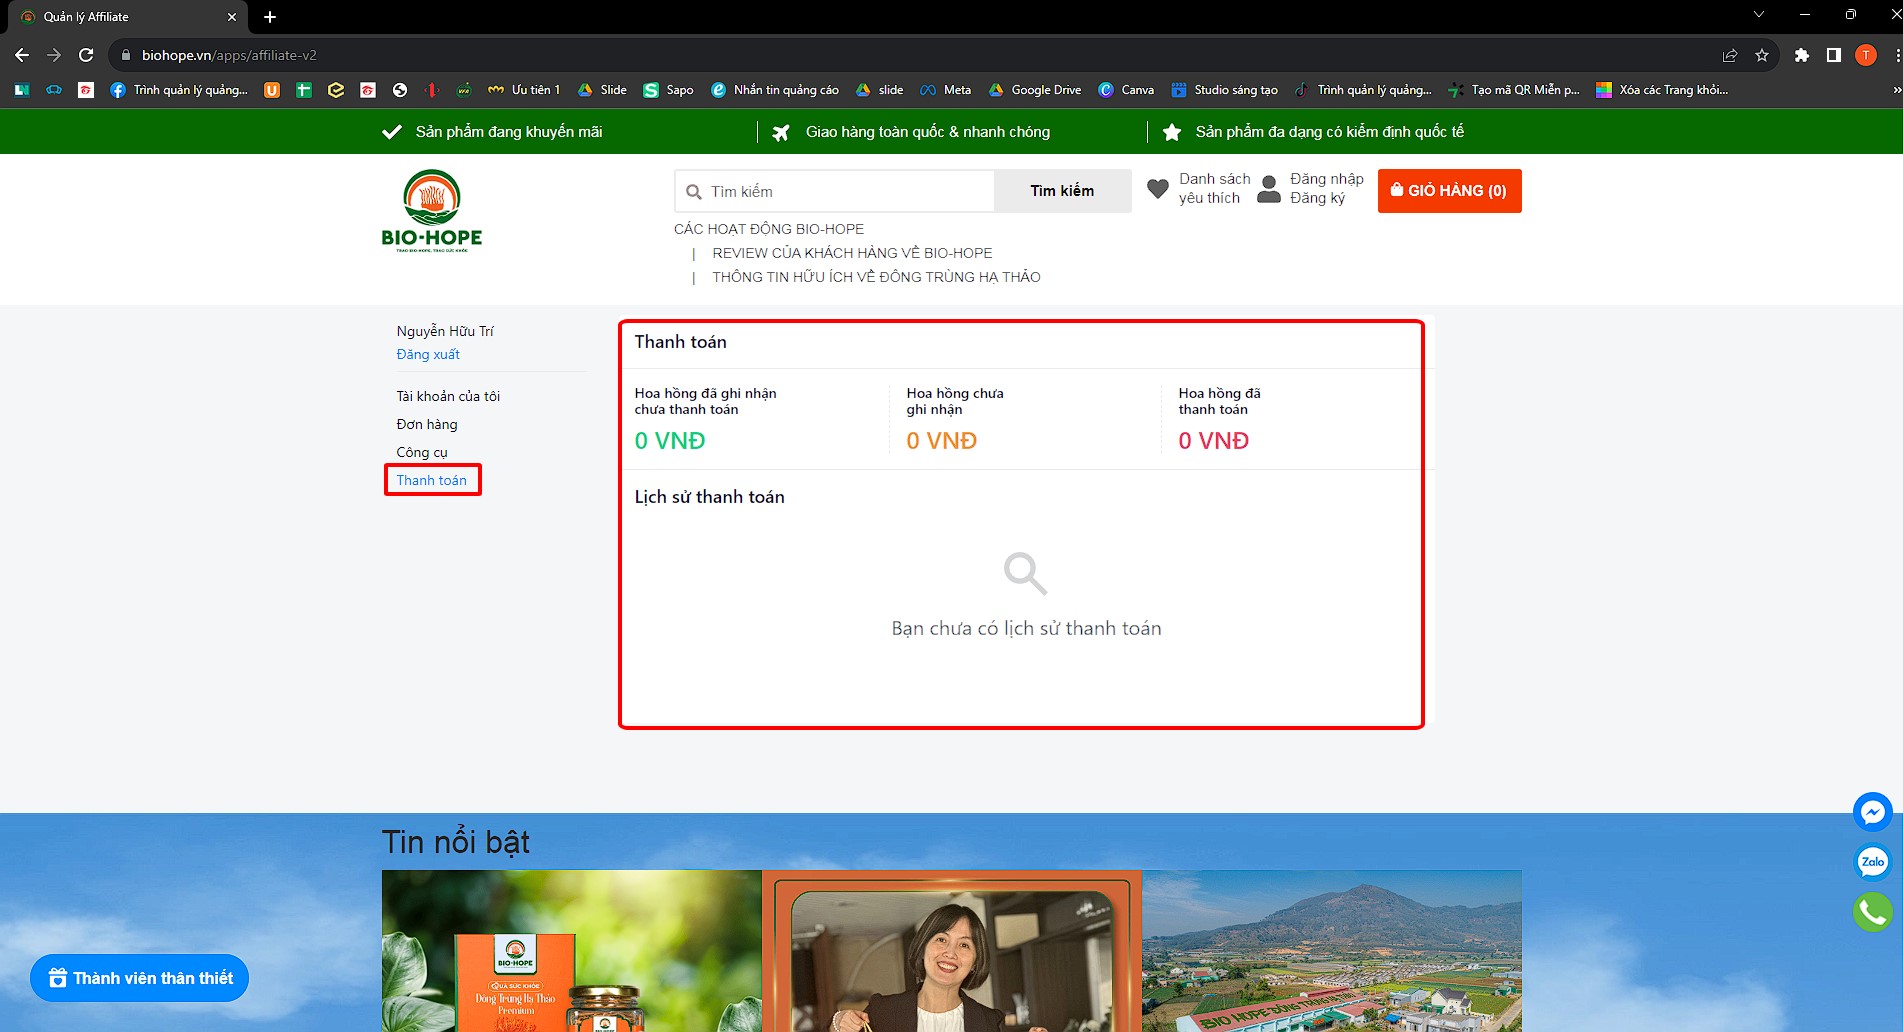This screenshot has width=1903, height=1032.
Task: Open Danh sách yêu thích wishlist
Action: 1214,188
